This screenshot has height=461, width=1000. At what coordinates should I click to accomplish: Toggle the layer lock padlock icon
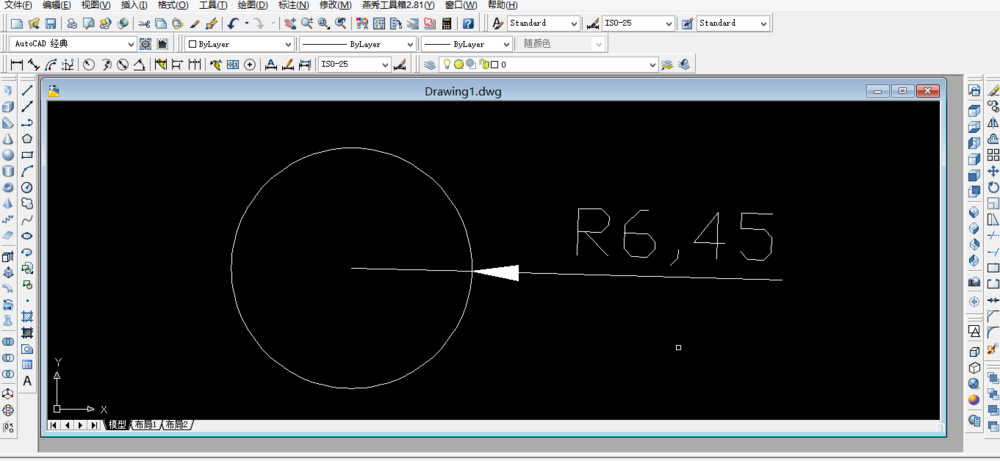tap(483, 64)
